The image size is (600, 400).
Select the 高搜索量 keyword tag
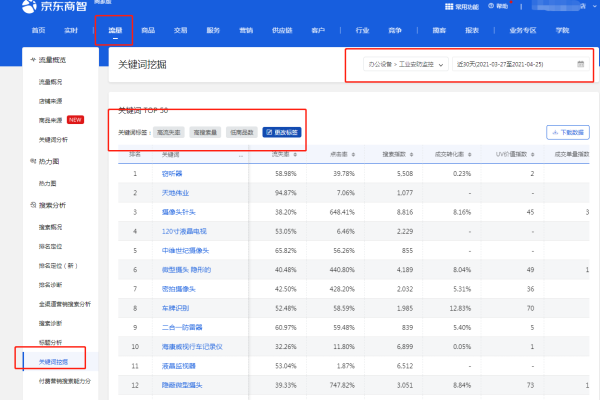(x=205, y=132)
